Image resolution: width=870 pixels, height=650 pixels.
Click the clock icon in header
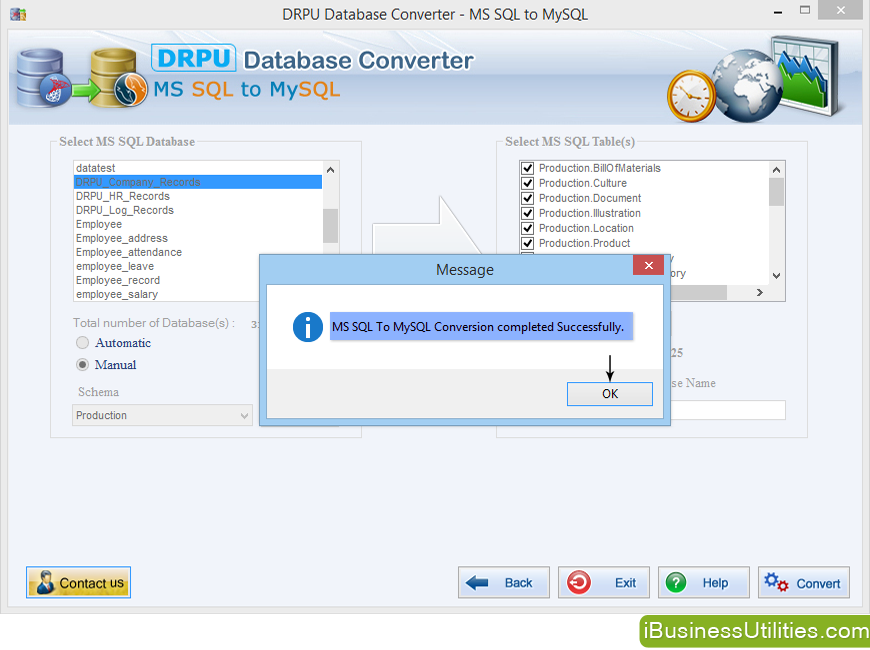point(691,96)
